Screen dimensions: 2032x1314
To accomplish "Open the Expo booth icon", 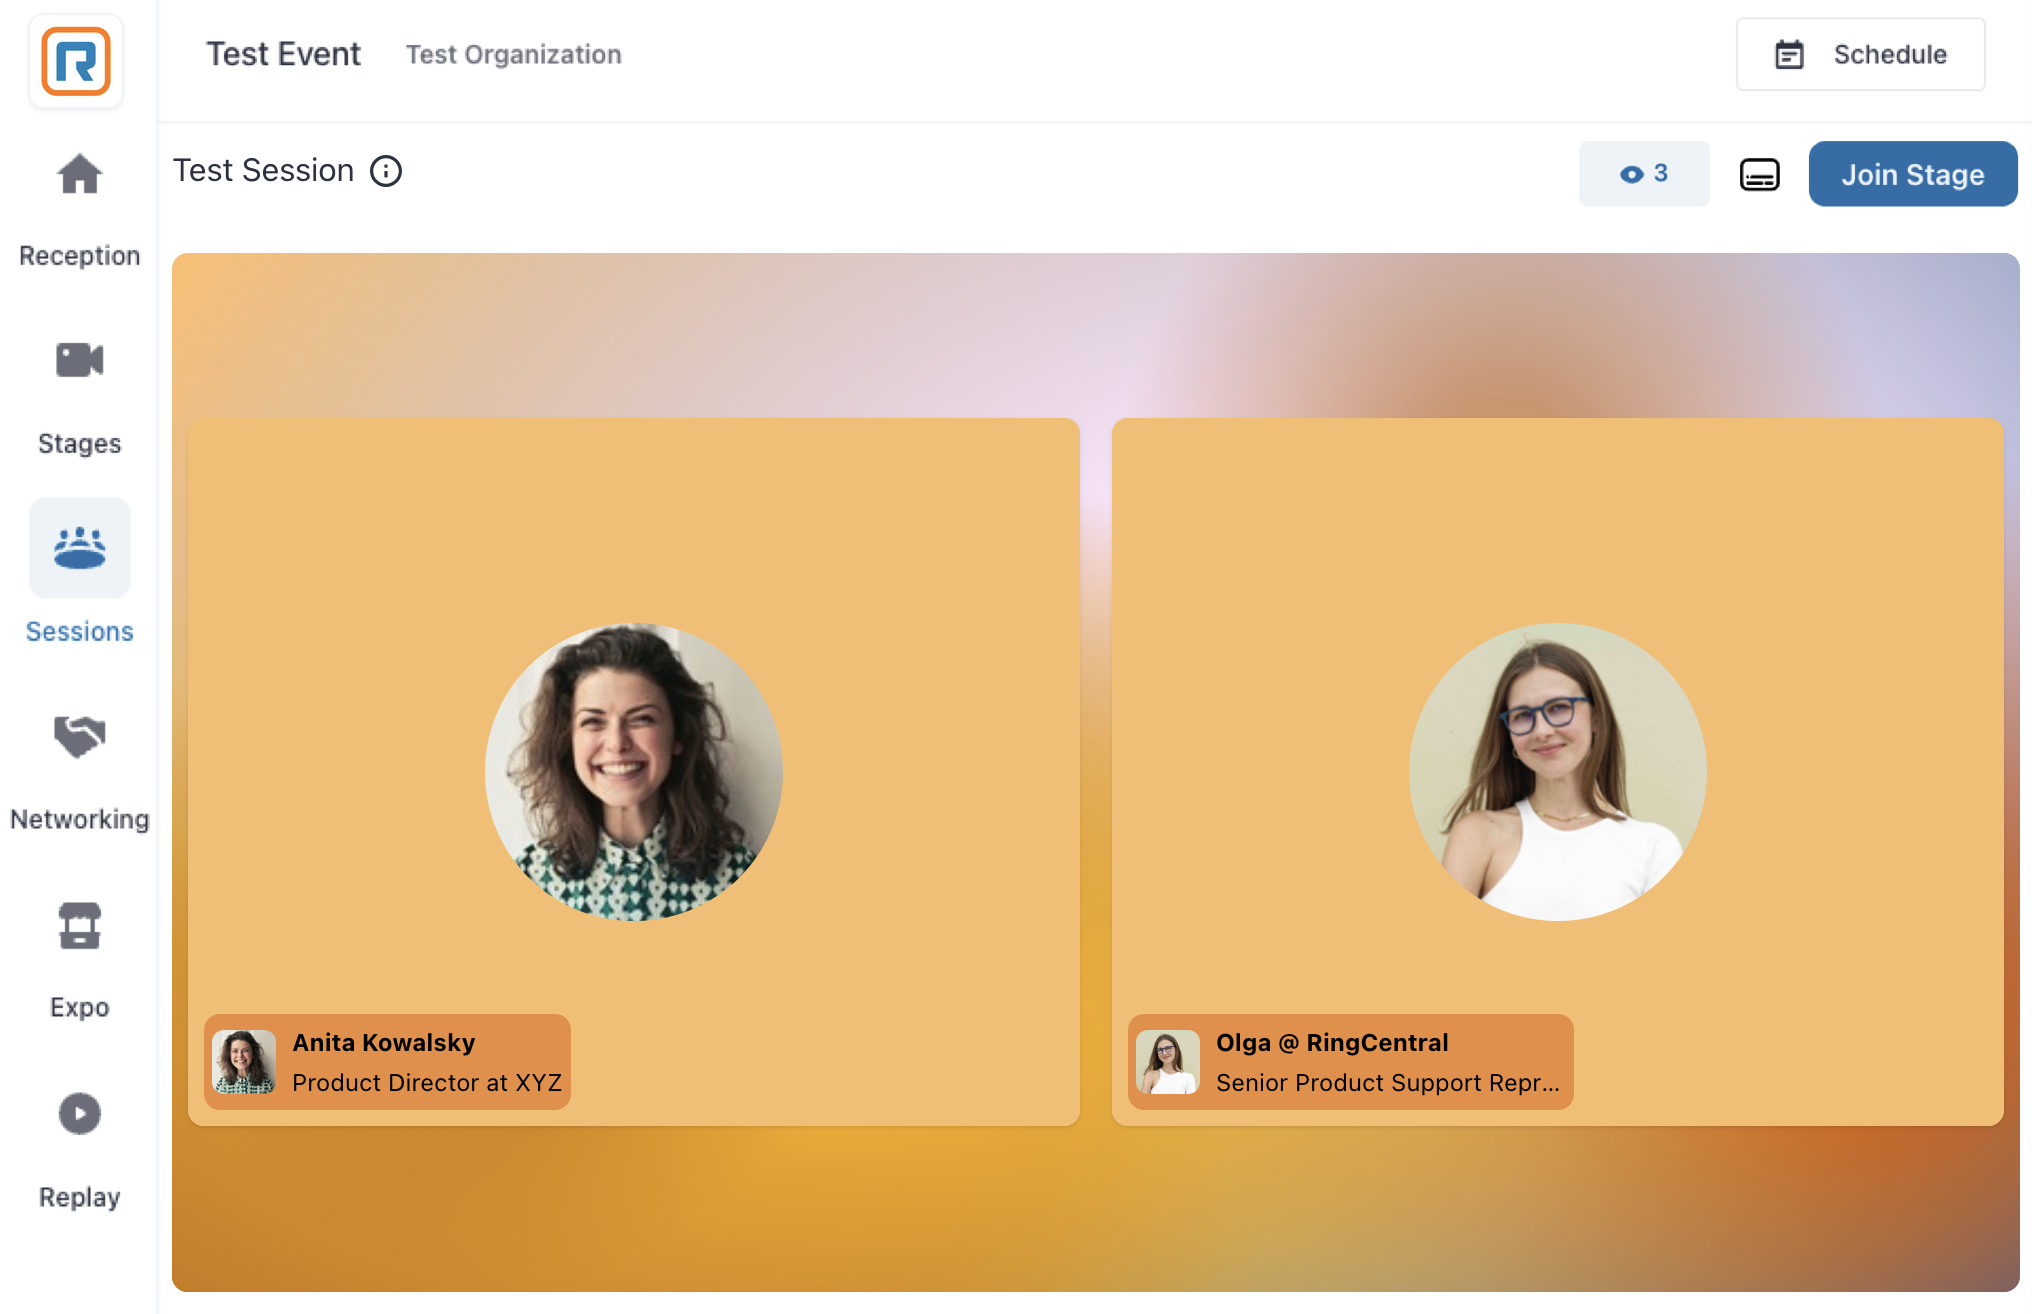I will [79, 925].
